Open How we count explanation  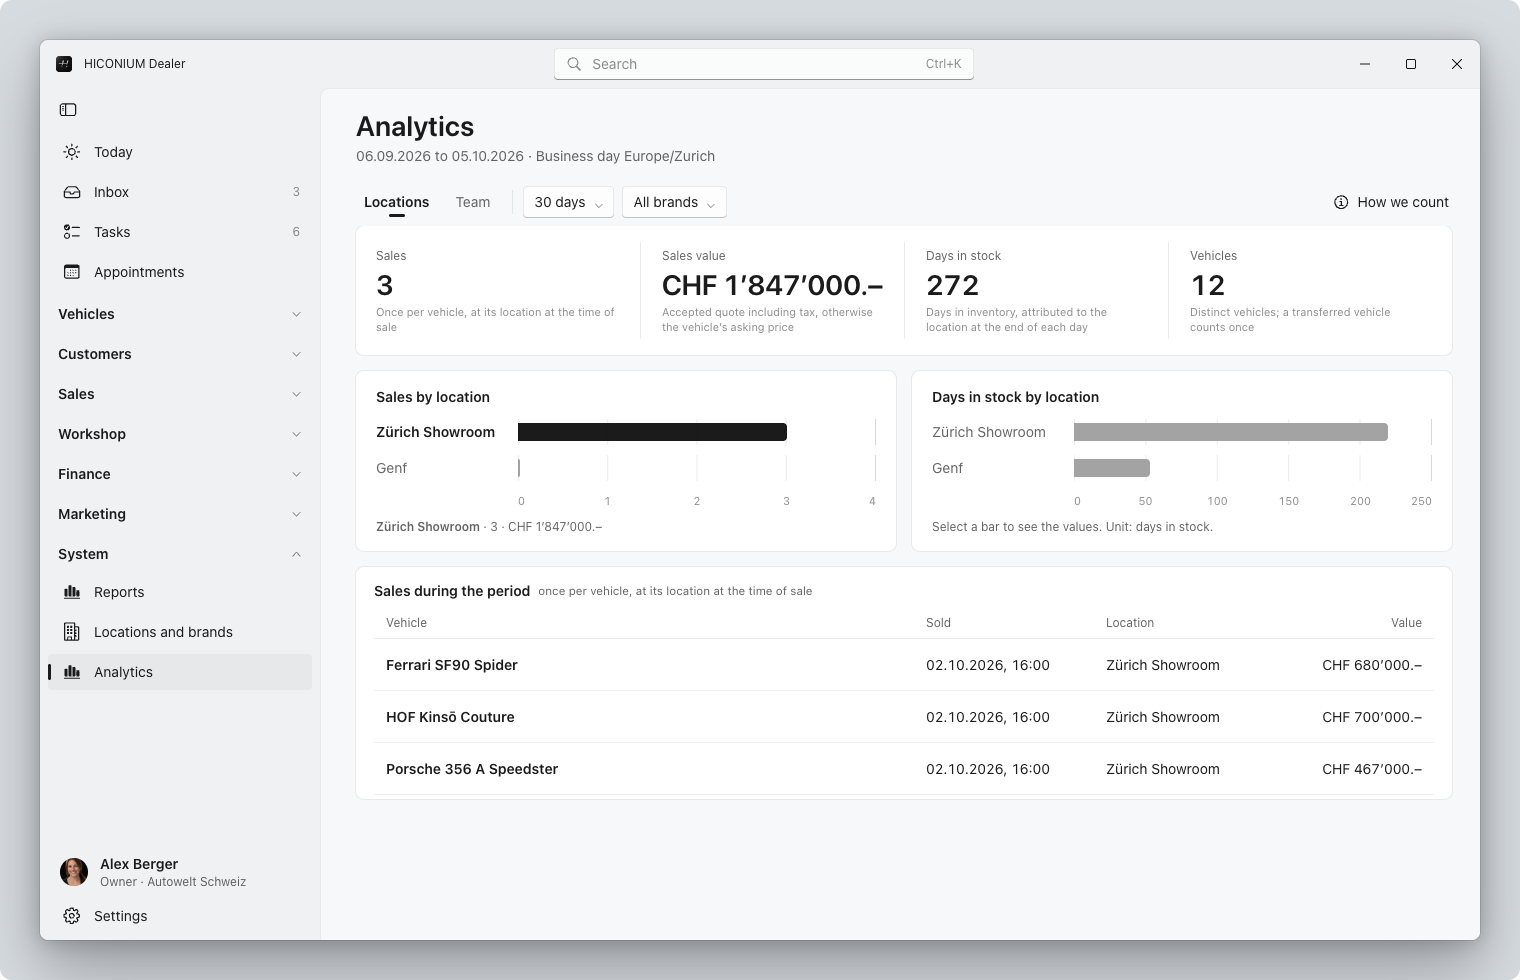[1391, 202]
